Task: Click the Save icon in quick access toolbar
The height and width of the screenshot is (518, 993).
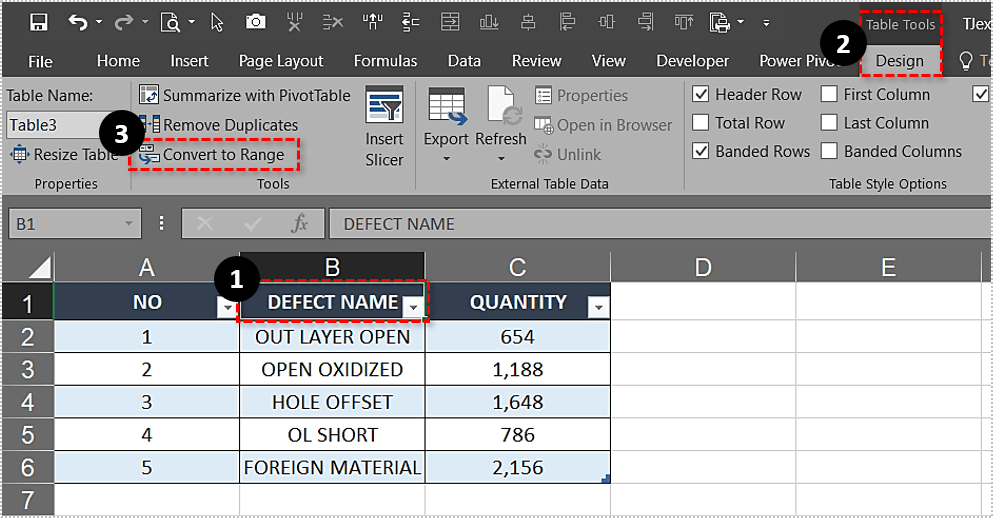Action: coord(39,22)
